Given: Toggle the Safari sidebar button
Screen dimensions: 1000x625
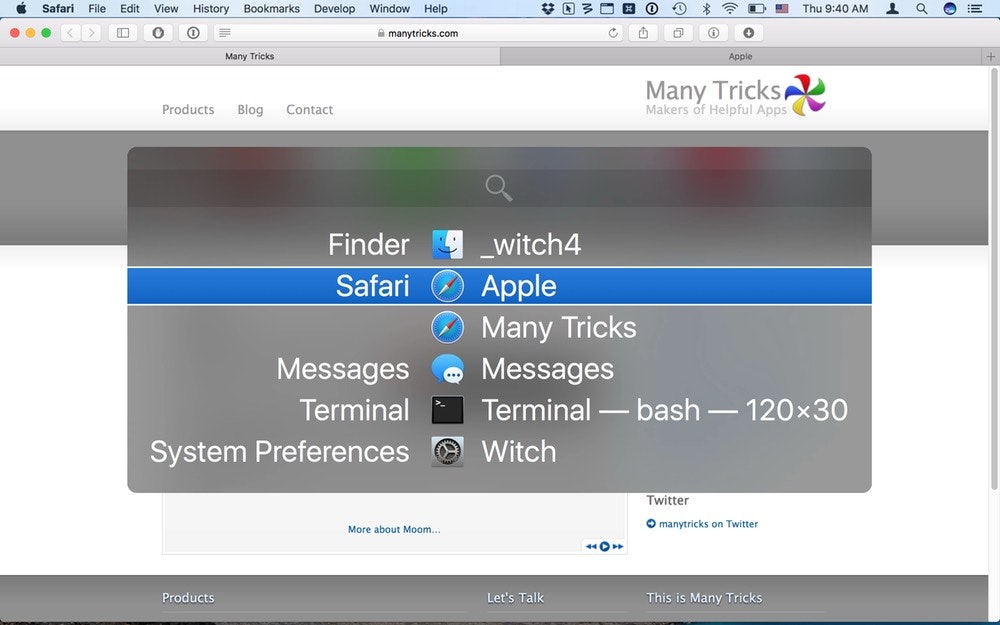Looking at the screenshot, I should pos(123,33).
